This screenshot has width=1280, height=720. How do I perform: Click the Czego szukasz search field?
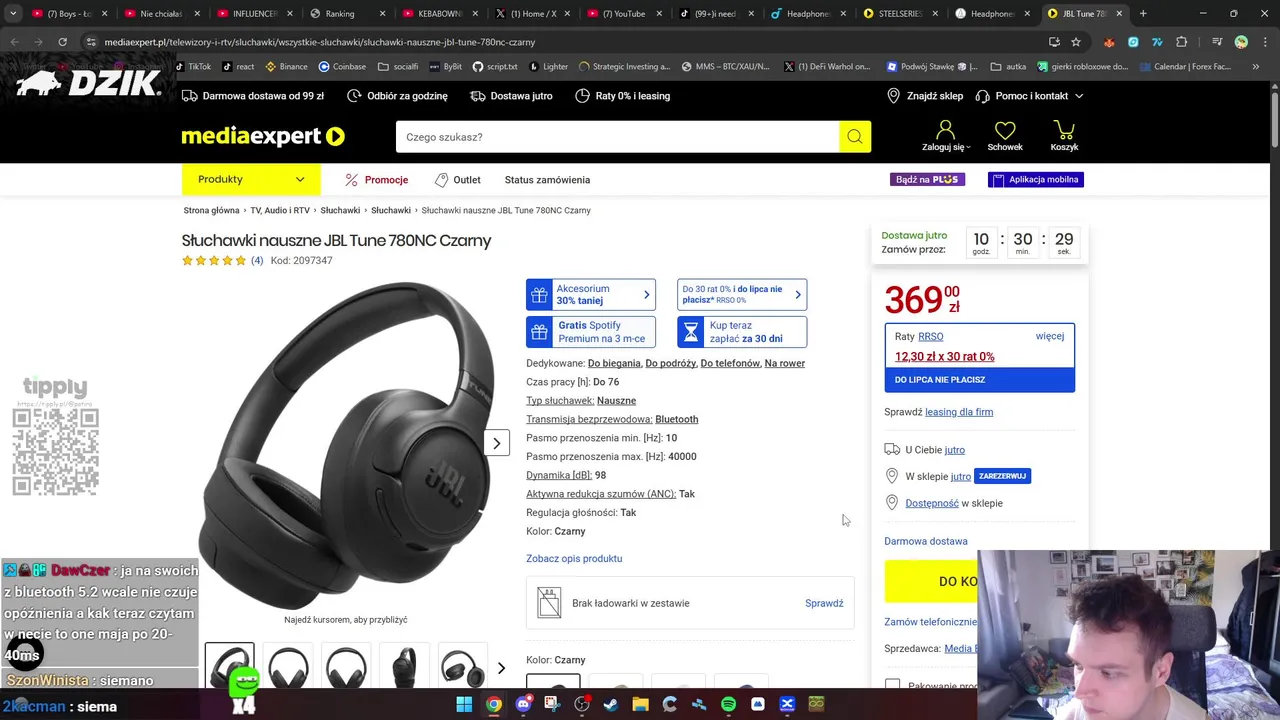click(x=617, y=137)
